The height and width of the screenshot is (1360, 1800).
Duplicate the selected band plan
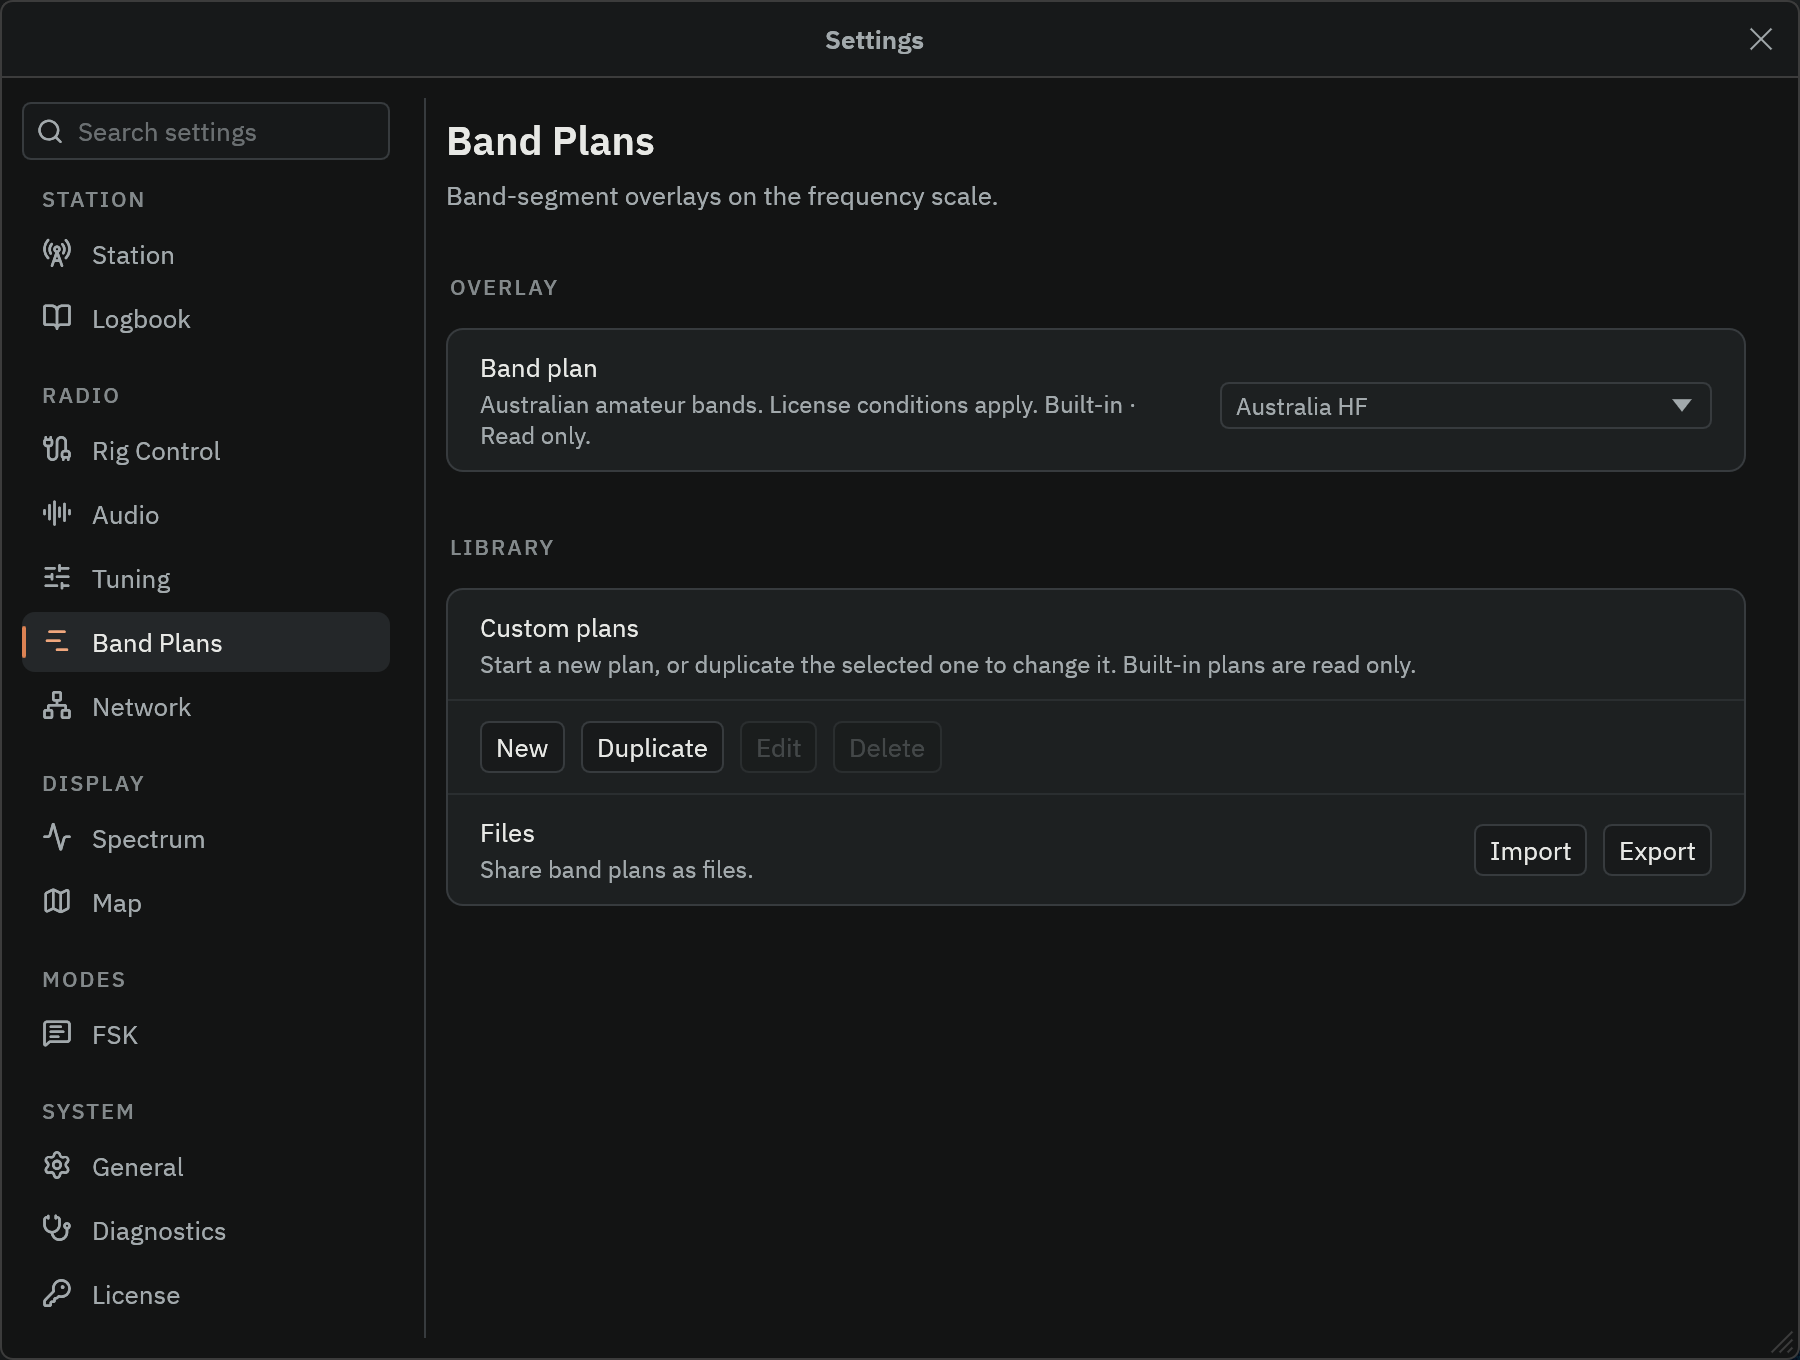click(652, 748)
